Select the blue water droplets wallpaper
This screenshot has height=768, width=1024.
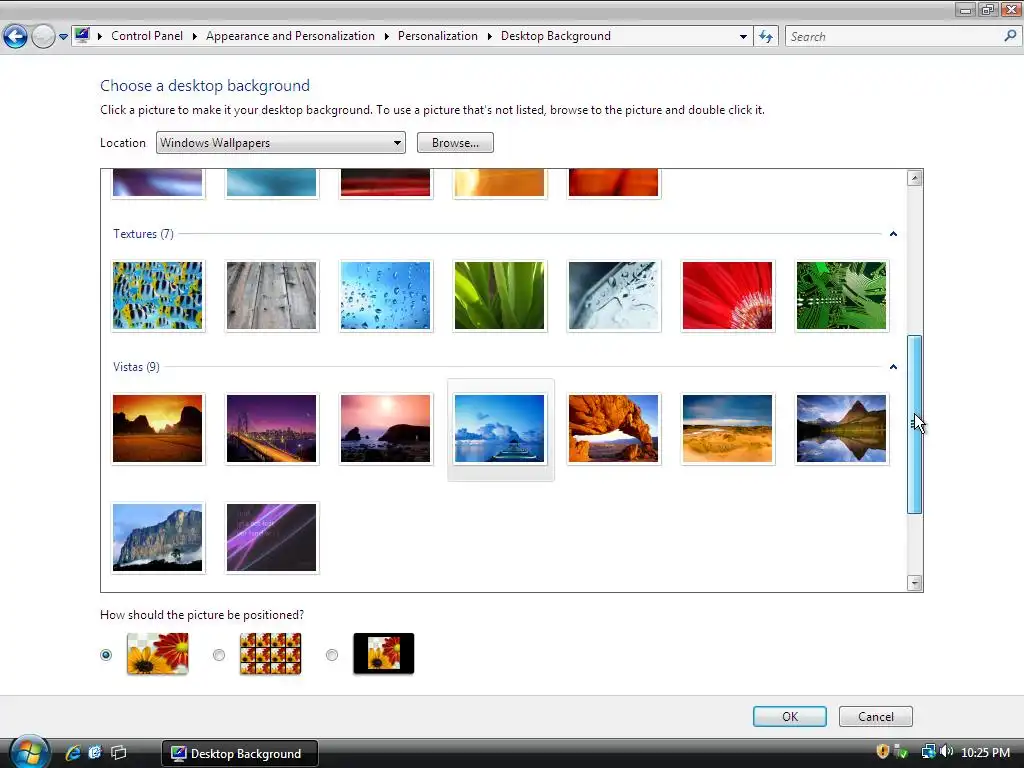point(385,296)
